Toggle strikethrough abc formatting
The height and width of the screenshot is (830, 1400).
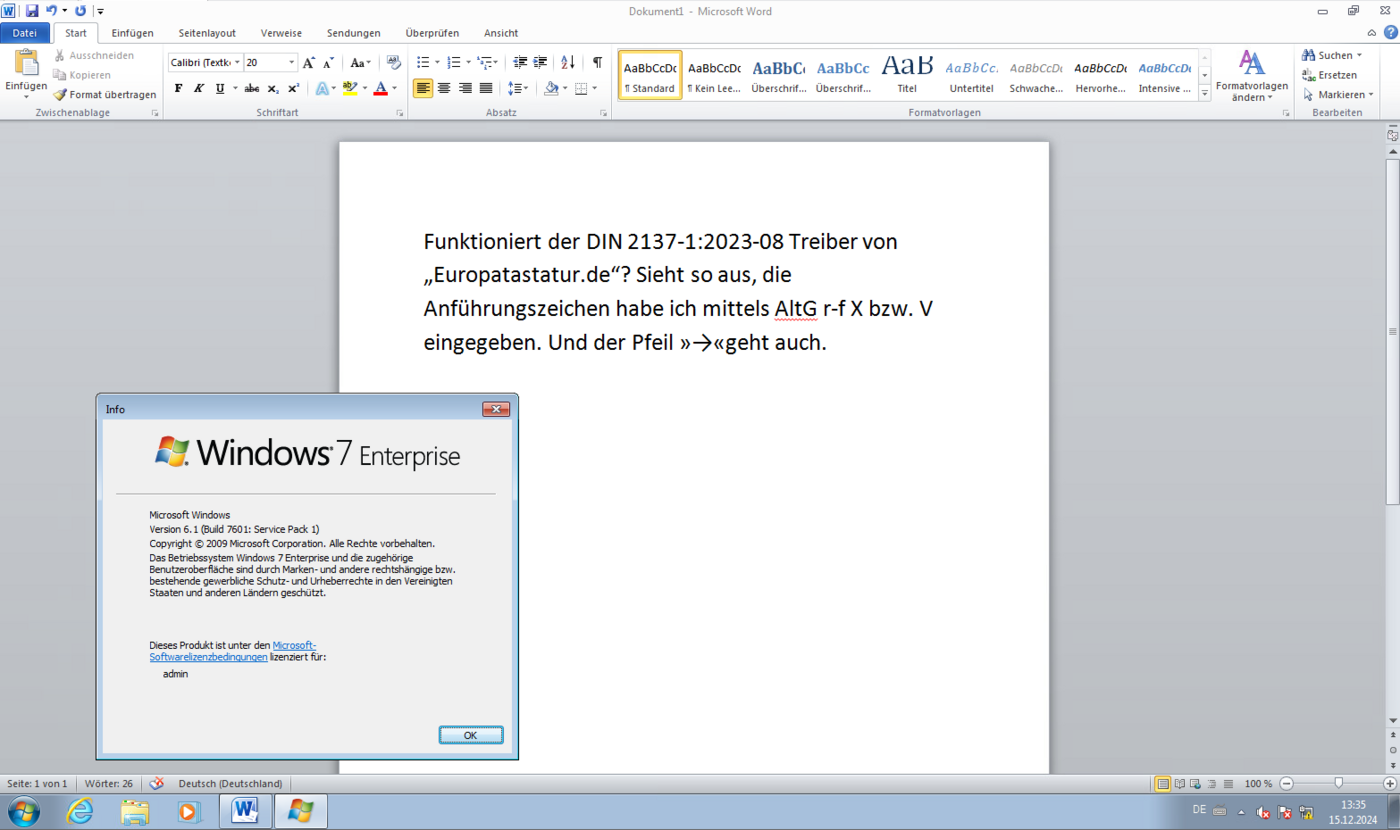tap(252, 88)
